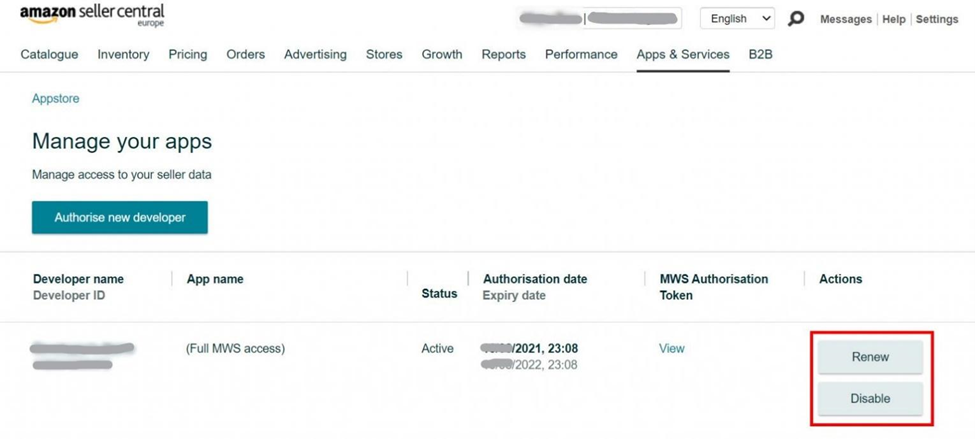Renew the app authorisation
Screen dimensions: 975x439
(870, 357)
